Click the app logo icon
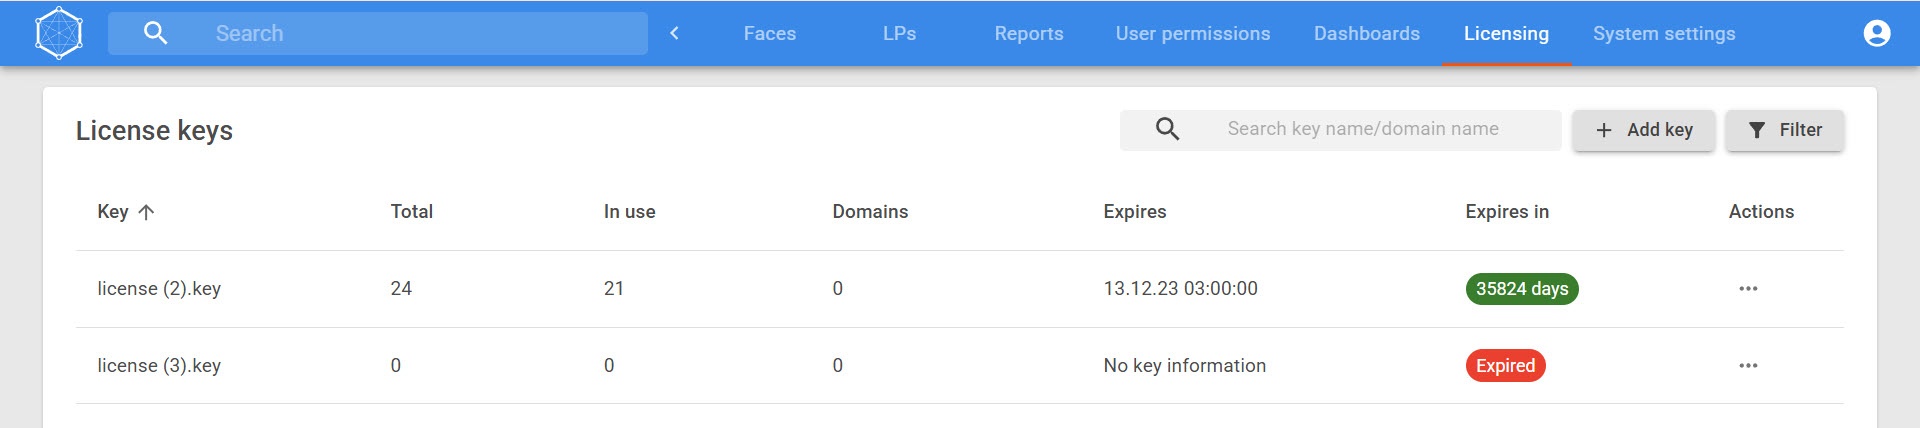Image resolution: width=1920 pixels, height=428 pixels. pyautogui.click(x=59, y=33)
